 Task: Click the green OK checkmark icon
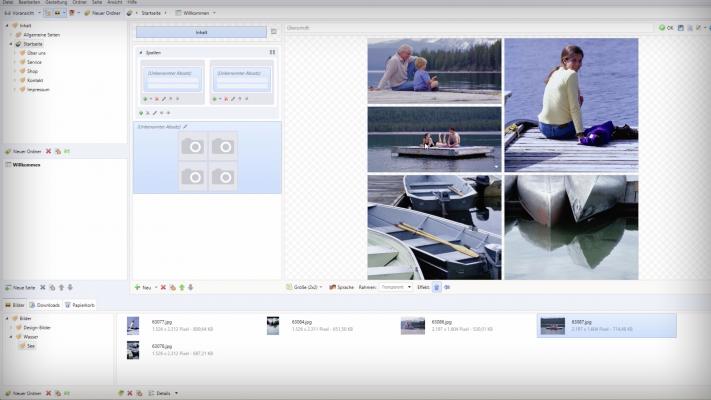(x=661, y=28)
